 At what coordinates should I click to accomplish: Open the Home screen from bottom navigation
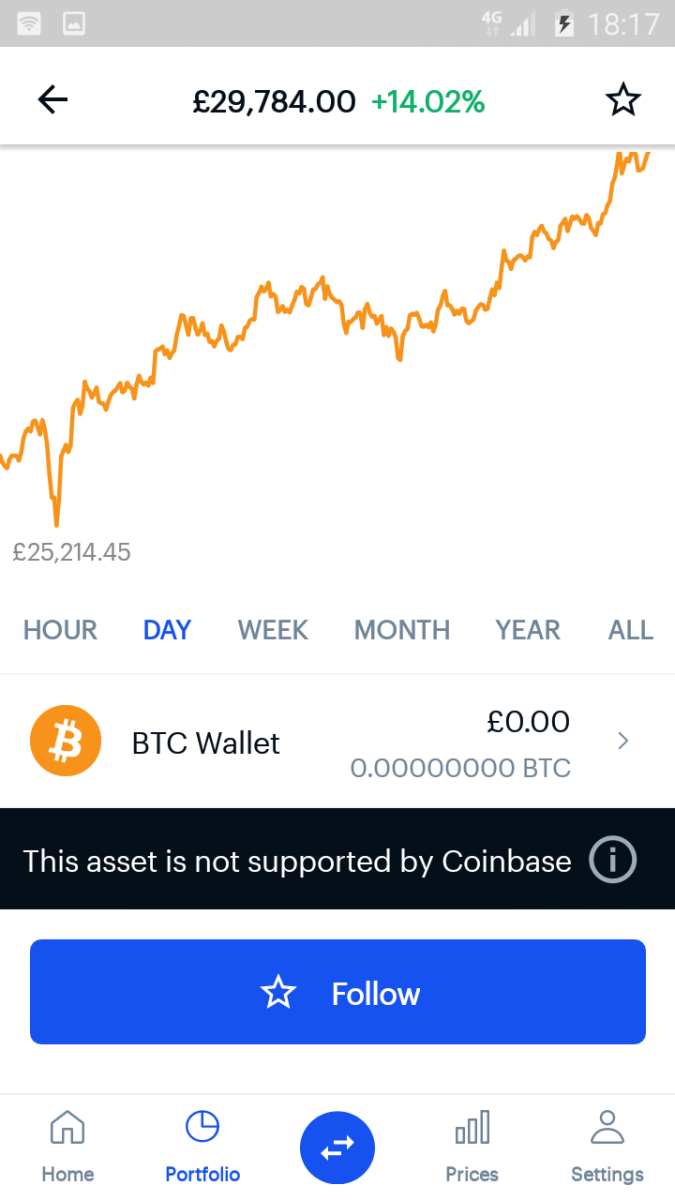(x=67, y=1145)
